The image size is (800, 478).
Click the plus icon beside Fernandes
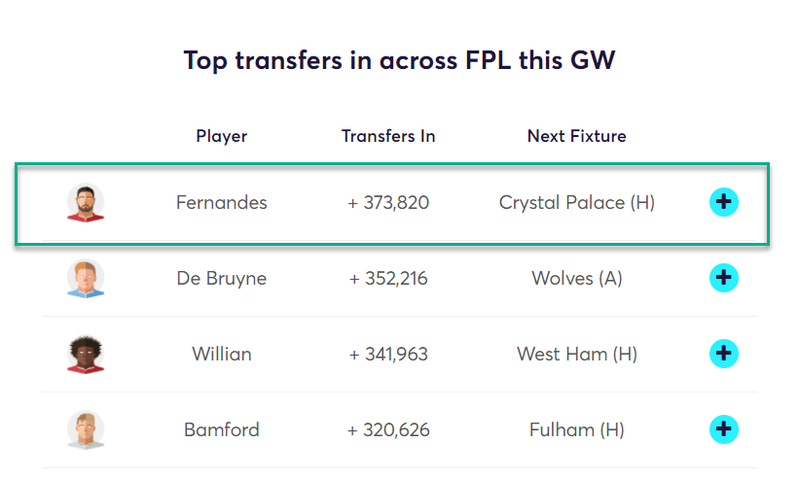(x=723, y=202)
